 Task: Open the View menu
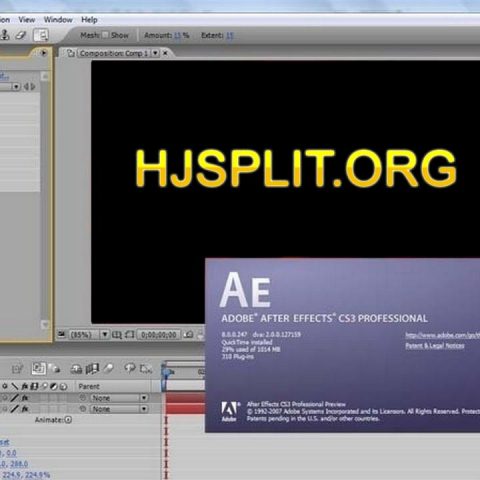tap(27, 20)
